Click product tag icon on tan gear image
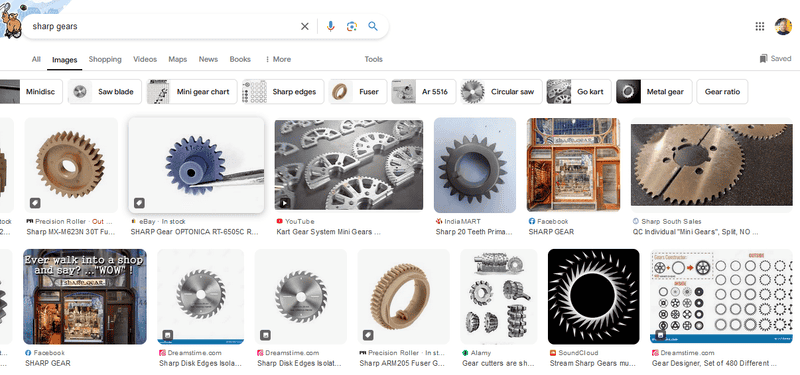This screenshot has height=375, width=800. click(x=35, y=203)
